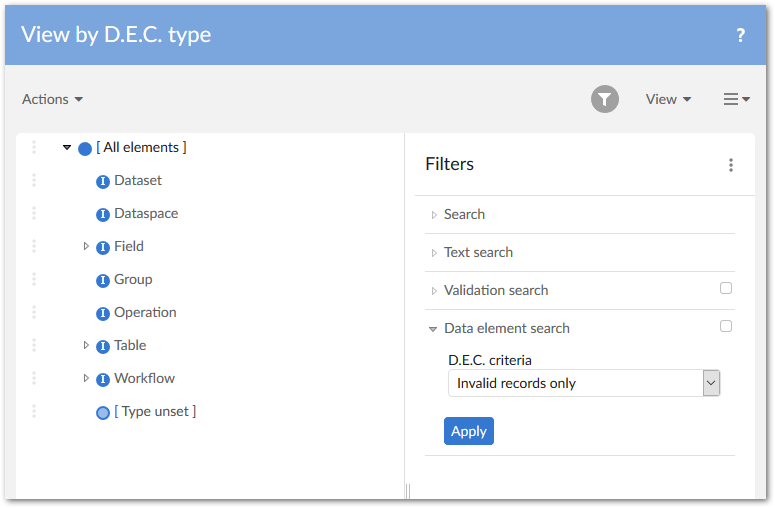
Task: Expand the Workflow tree node
Action: 86,378
